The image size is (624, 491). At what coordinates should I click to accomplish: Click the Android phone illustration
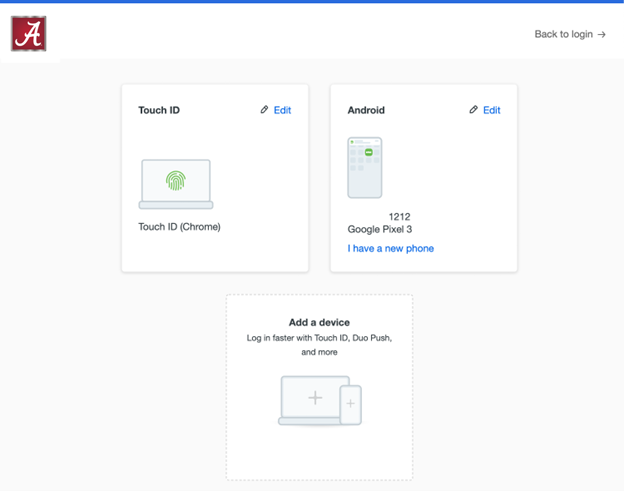click(x=365, y=168)
